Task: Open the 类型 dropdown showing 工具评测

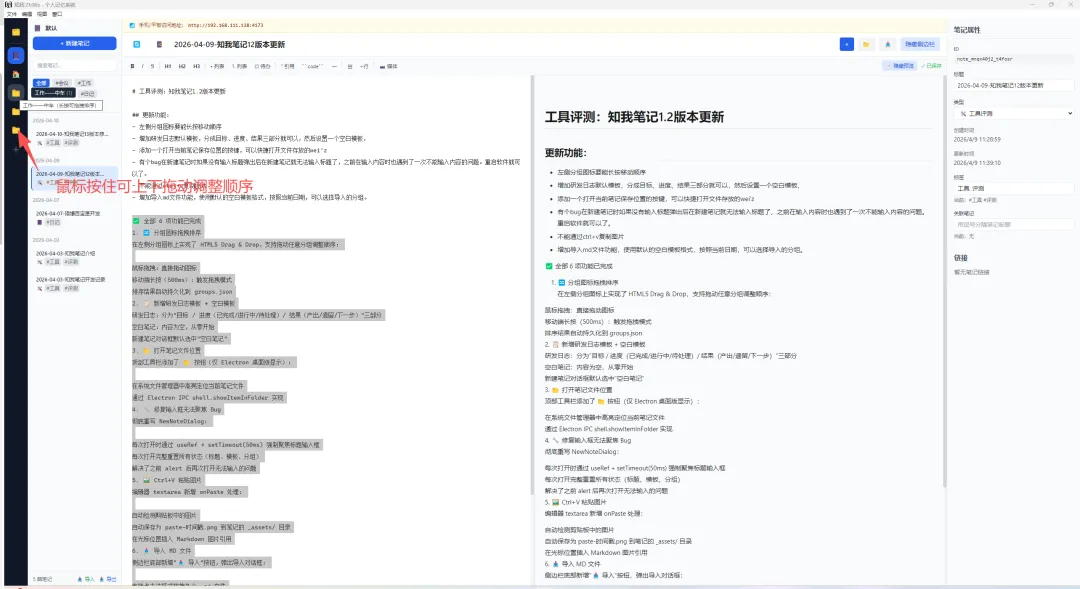Action: point(1013,113)
